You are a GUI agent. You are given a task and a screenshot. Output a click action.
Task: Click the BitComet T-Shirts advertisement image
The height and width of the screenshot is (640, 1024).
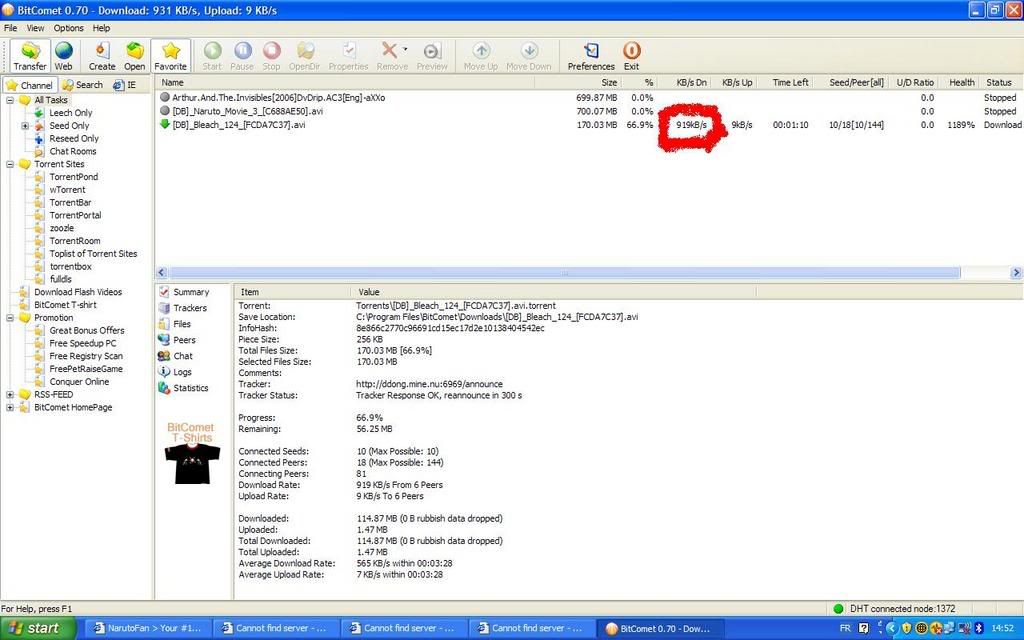click(191, 453)
